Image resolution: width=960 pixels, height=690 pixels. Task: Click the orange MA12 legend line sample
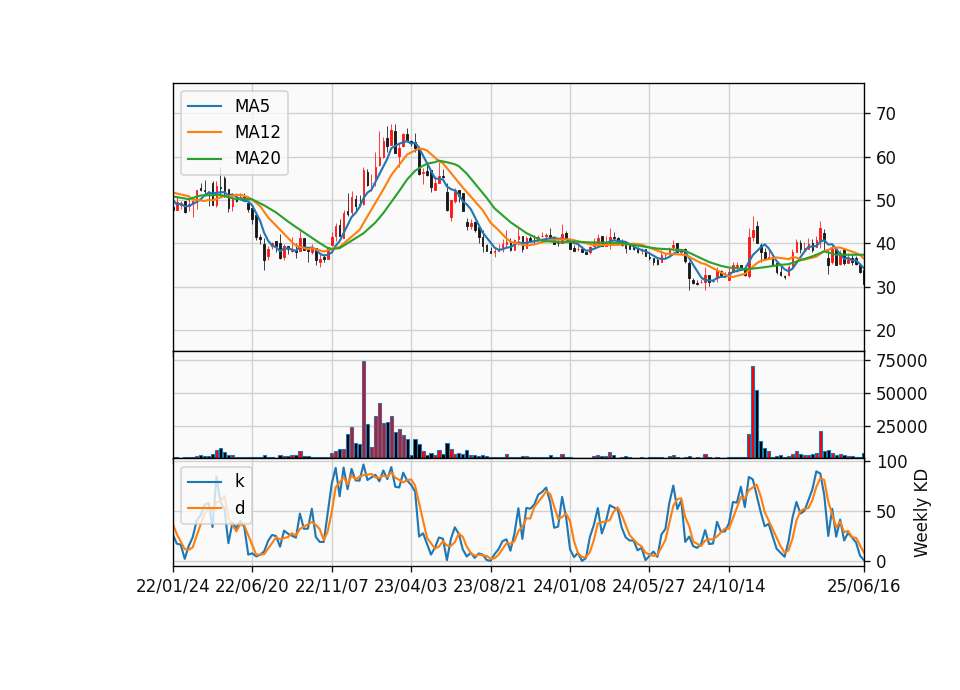tap(204, 132)
